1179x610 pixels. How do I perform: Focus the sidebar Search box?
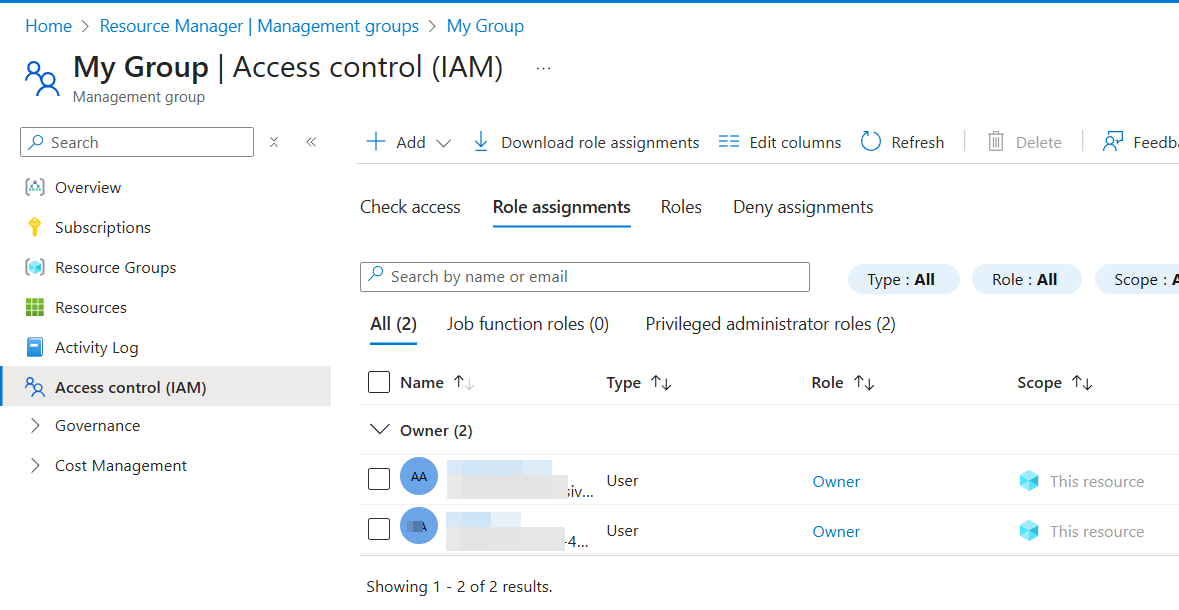click(137, 142)
